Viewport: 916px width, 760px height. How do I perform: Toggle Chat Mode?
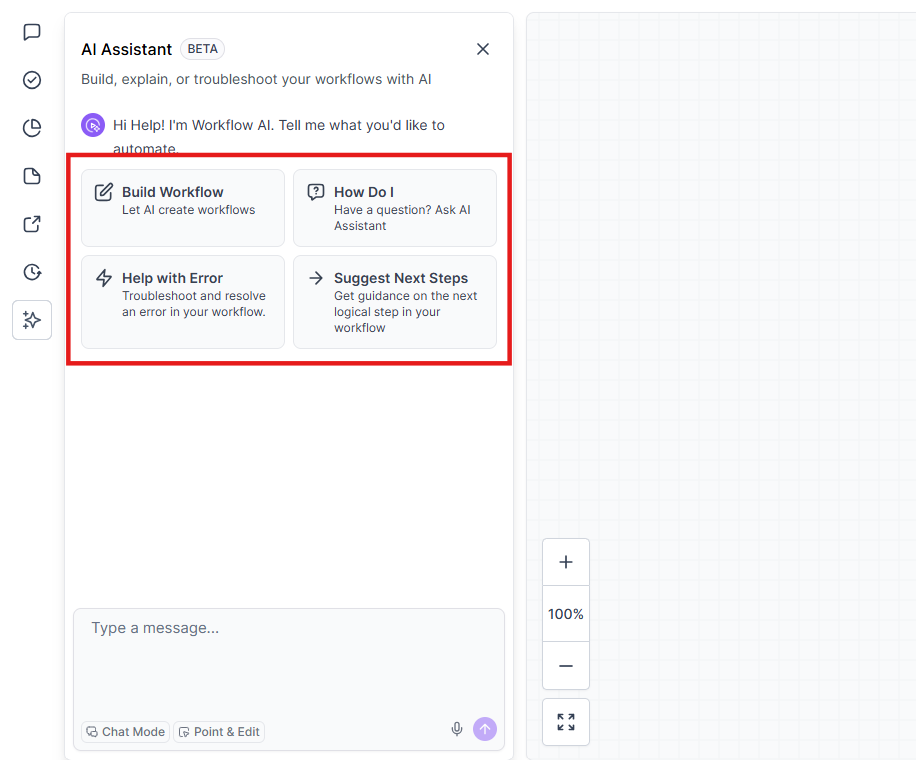[125, 732]
